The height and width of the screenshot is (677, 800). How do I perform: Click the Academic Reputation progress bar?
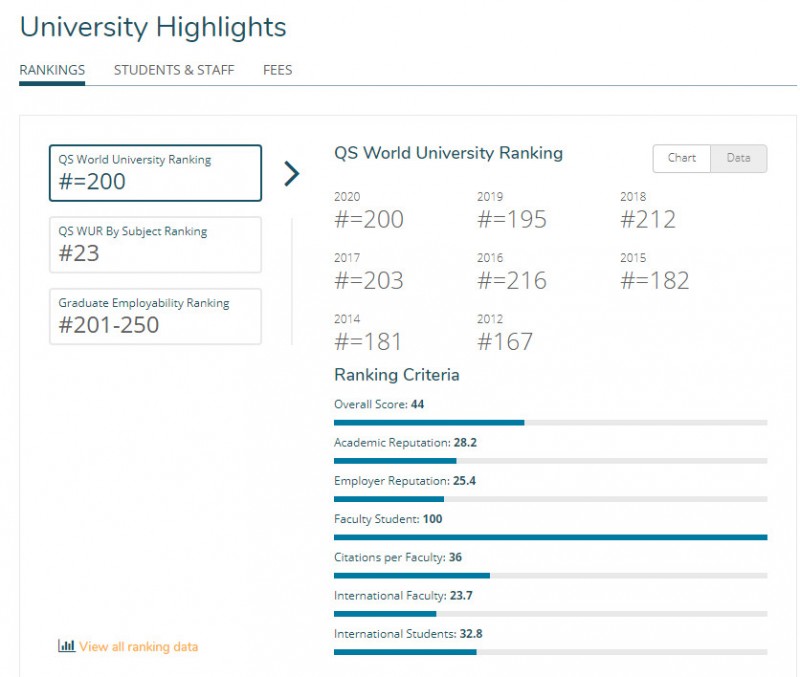[551, 461]
